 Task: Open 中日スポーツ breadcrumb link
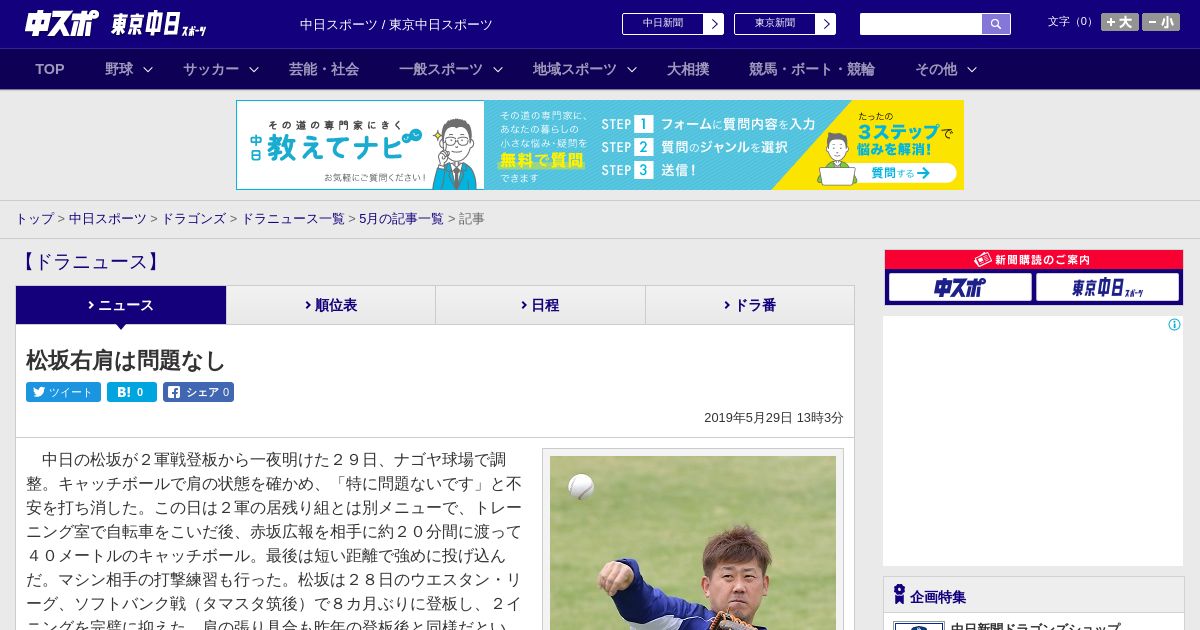[x=108, y=218]
